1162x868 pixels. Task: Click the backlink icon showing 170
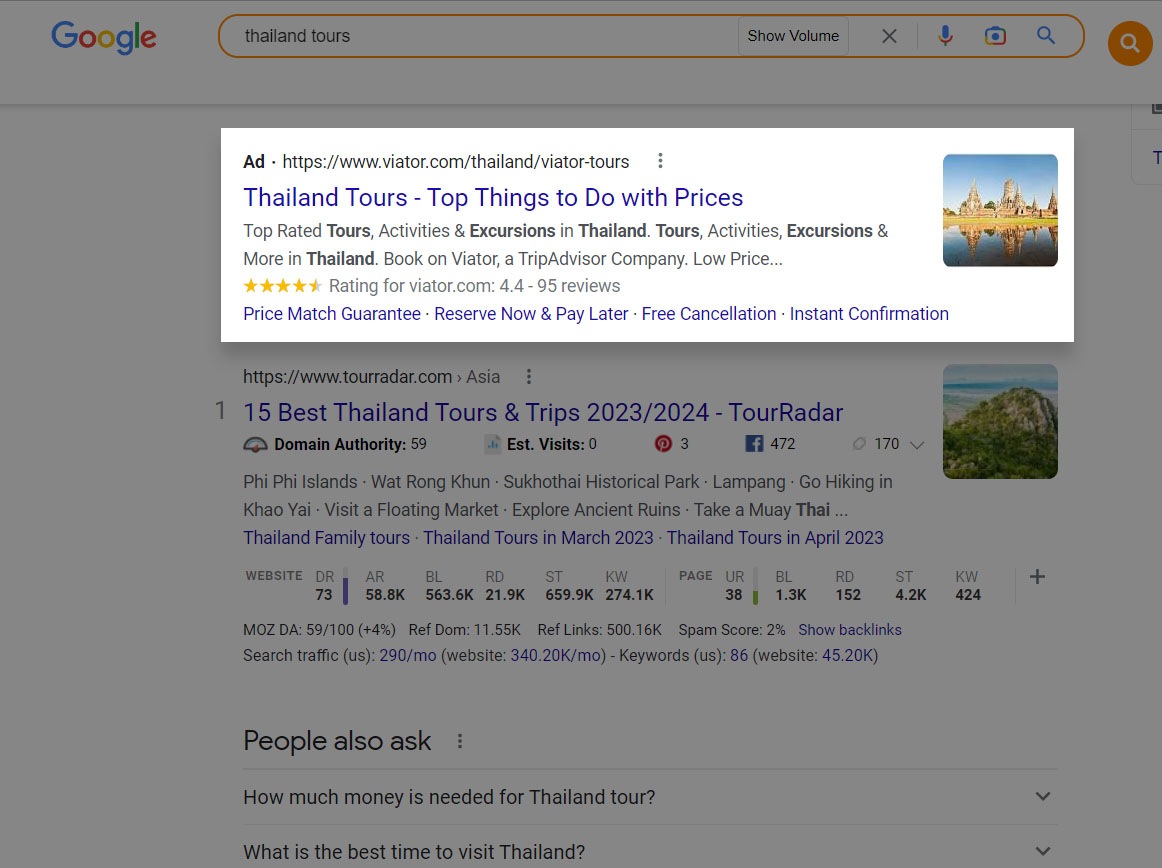pyautogui.click(x=858, y=443)
